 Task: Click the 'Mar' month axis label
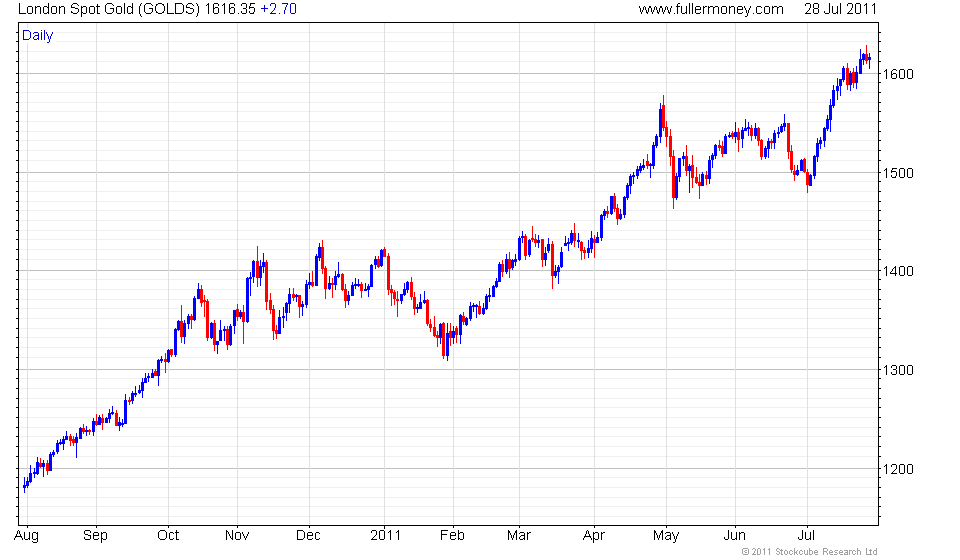(x=519, y=536)
